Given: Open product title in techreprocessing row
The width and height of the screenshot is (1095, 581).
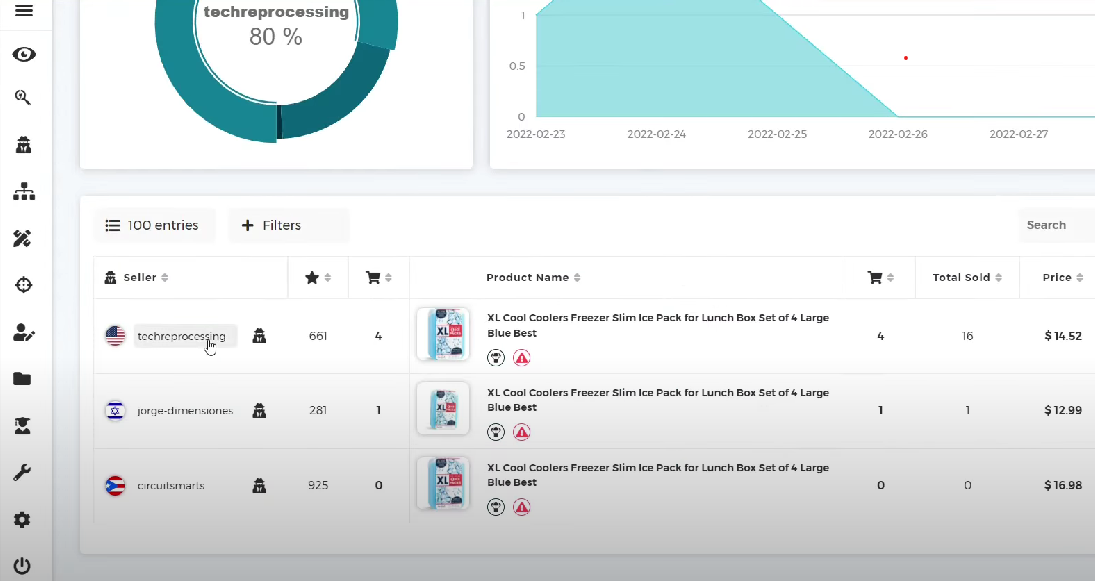Looking at the screenshot, I should 658,325.
